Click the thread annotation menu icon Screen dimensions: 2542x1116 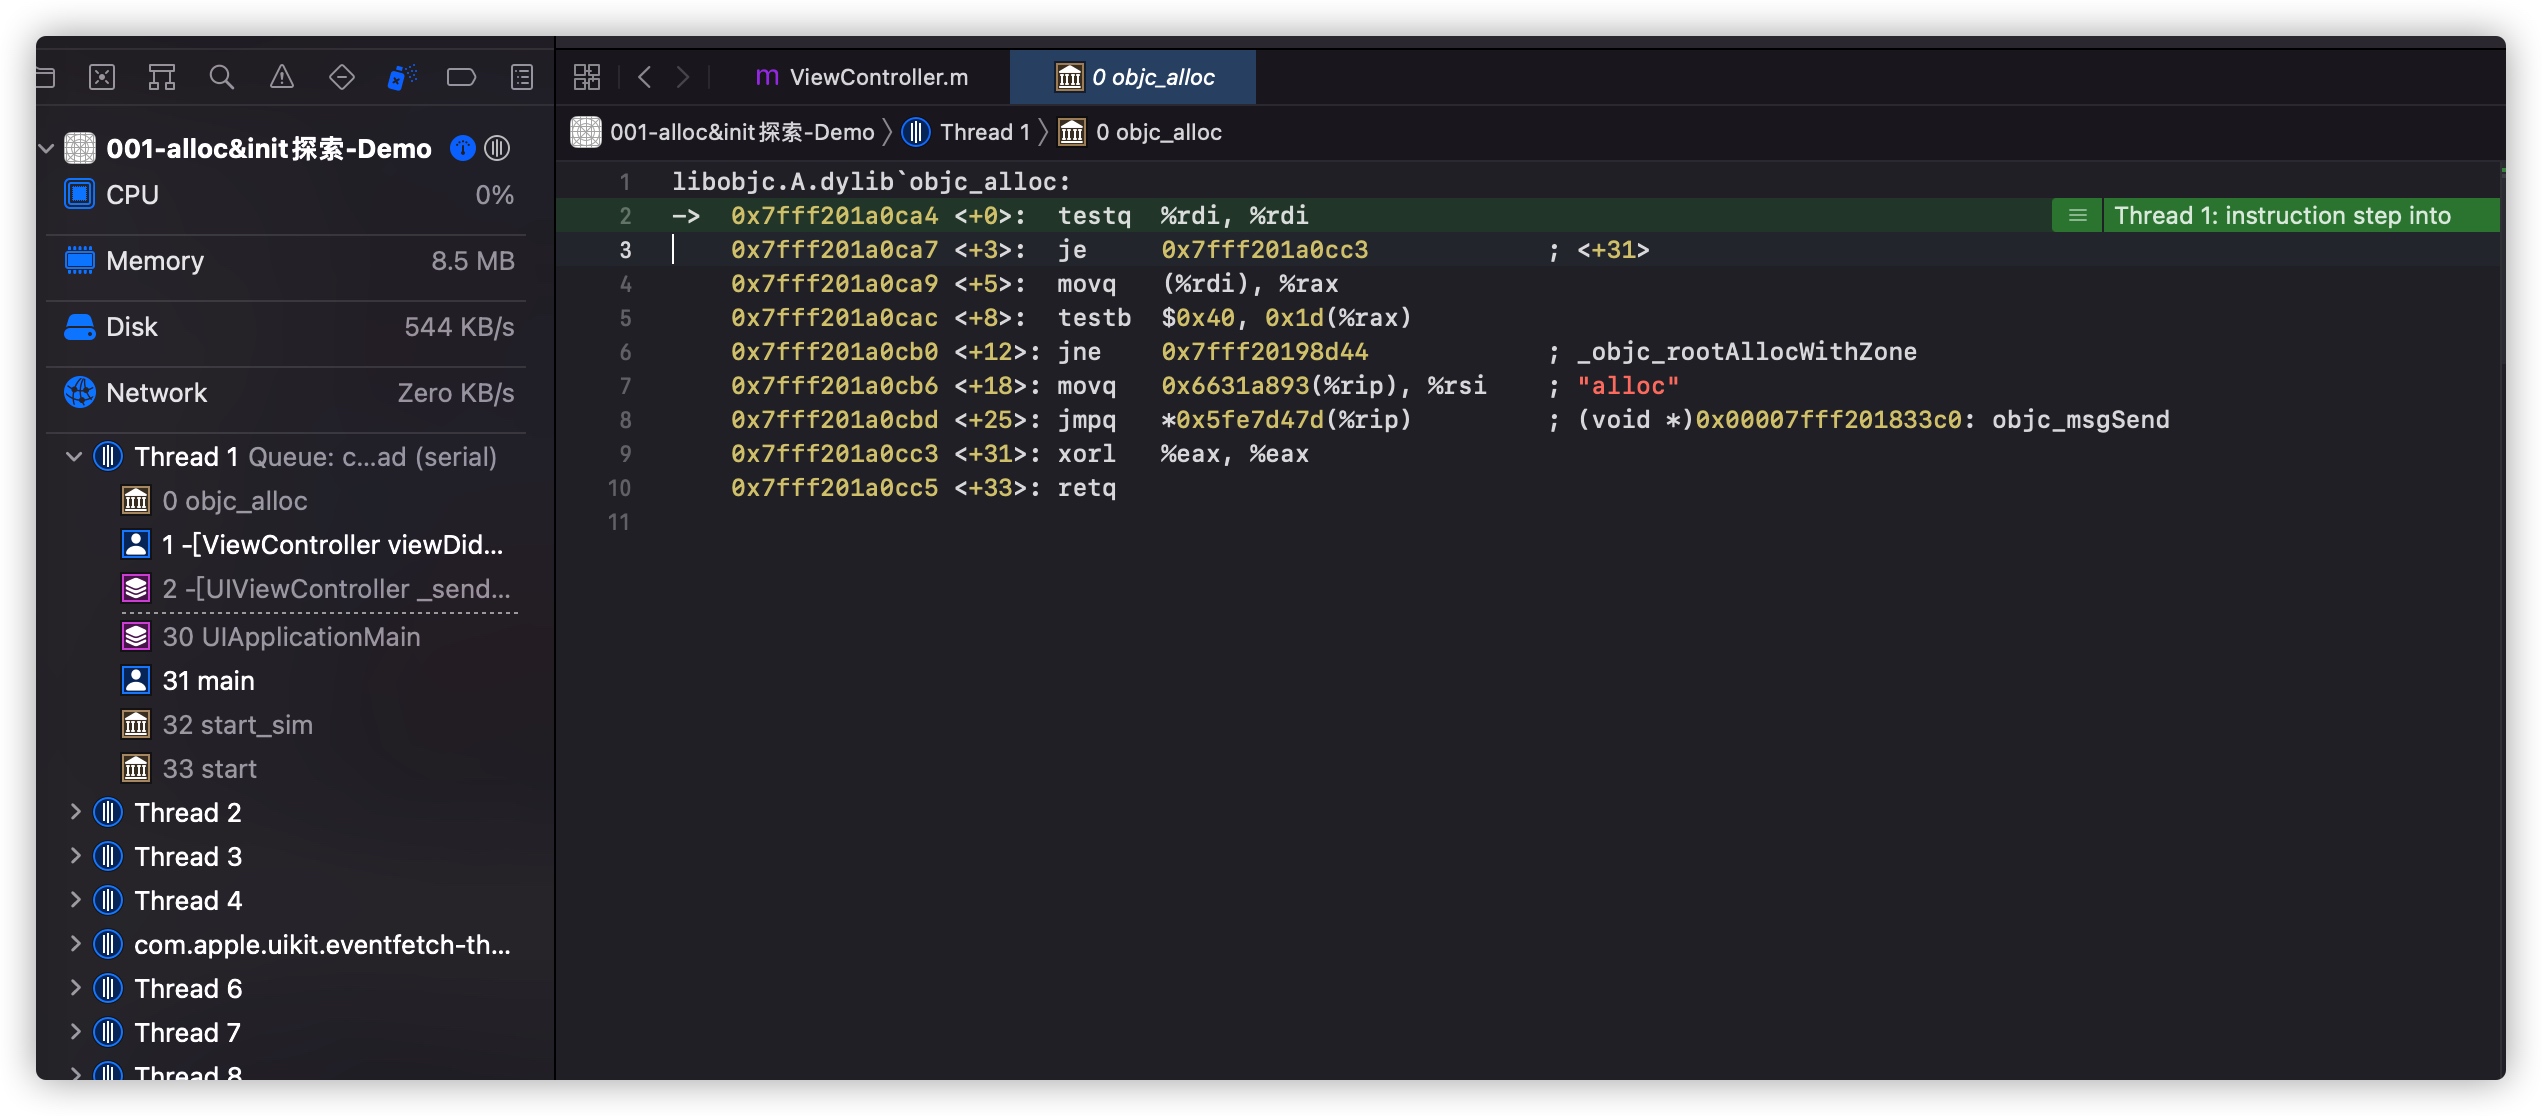click(2077, 216)
